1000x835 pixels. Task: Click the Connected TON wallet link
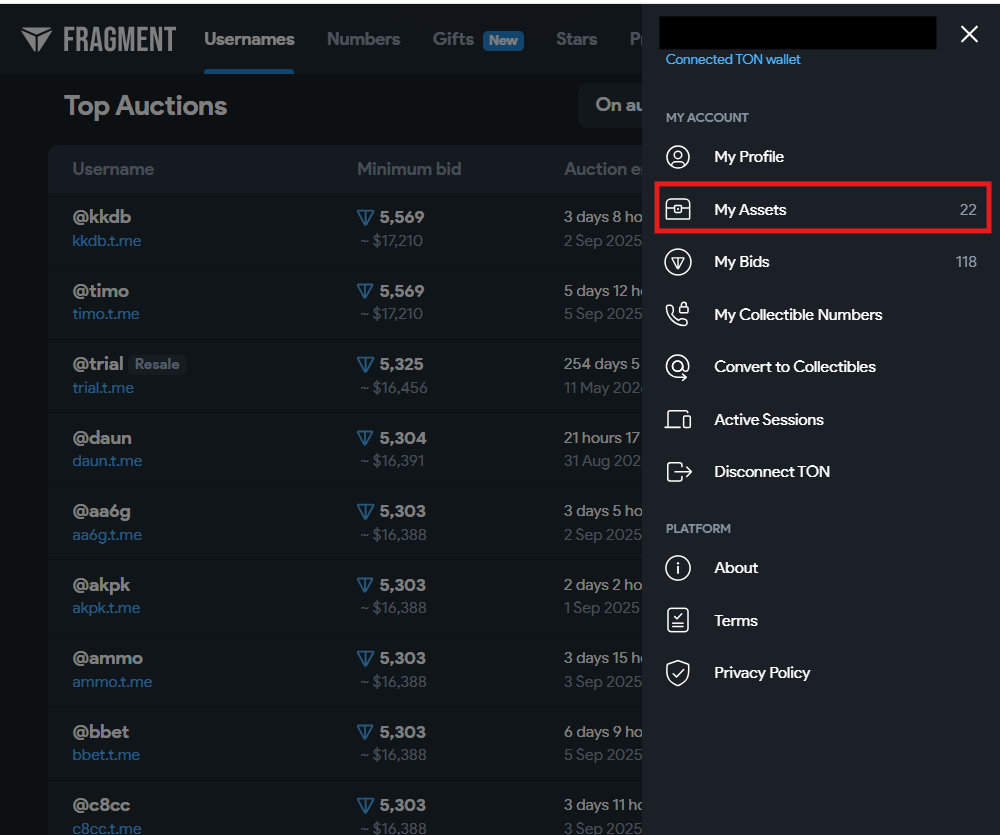tap(733, 60)
